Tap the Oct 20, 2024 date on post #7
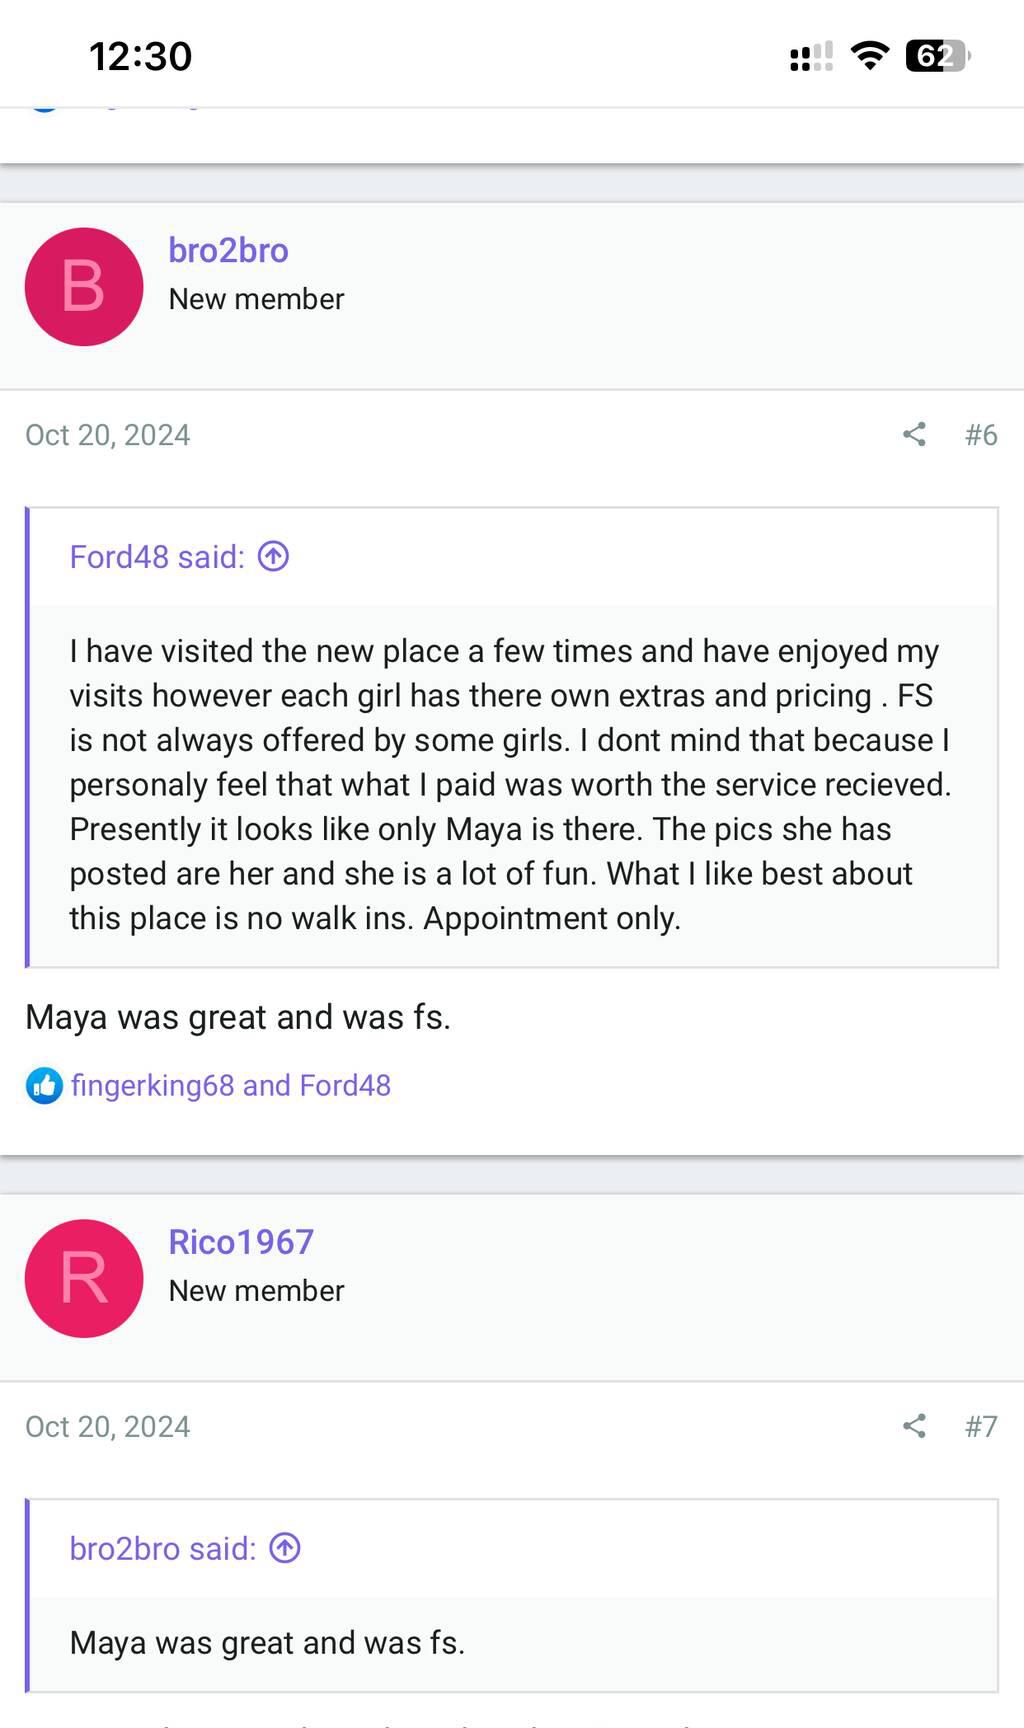Screen dimensions: 1024x1728 tap(108, 1426)
